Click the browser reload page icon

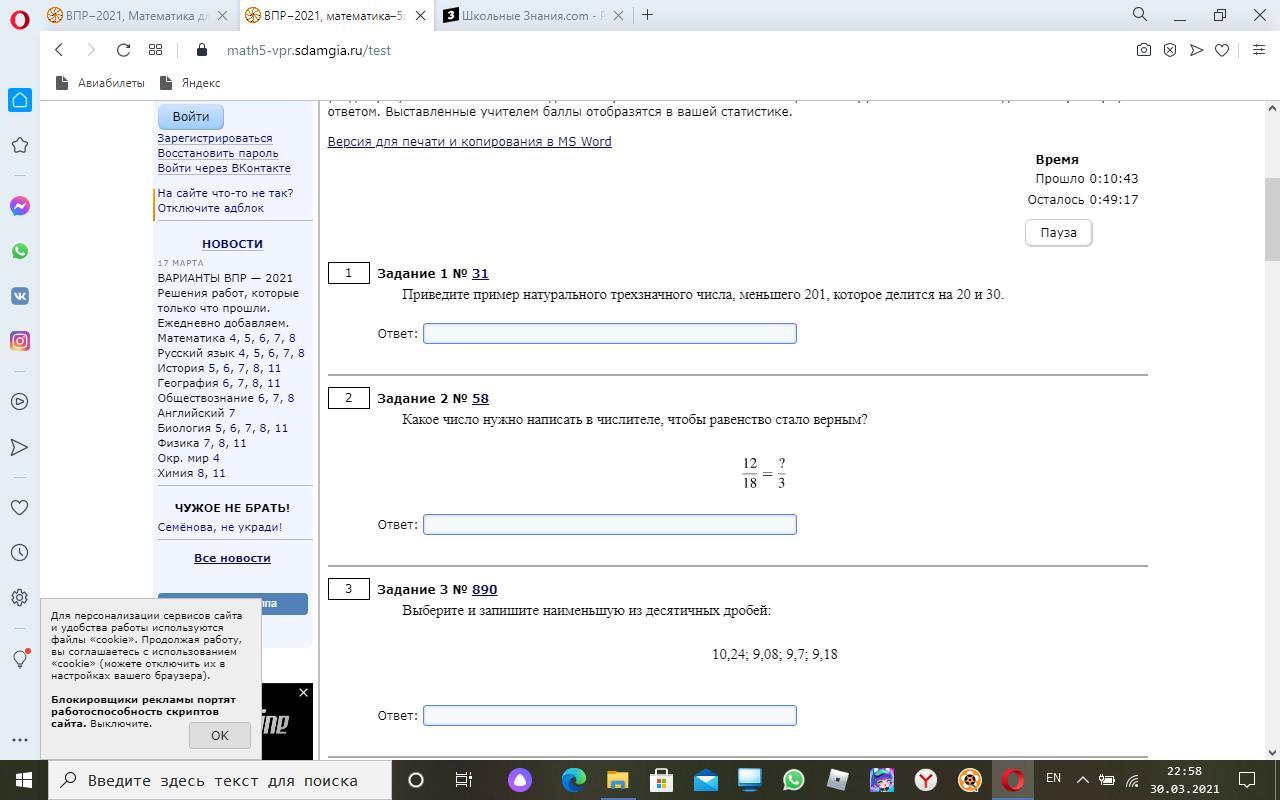(123, 50)
